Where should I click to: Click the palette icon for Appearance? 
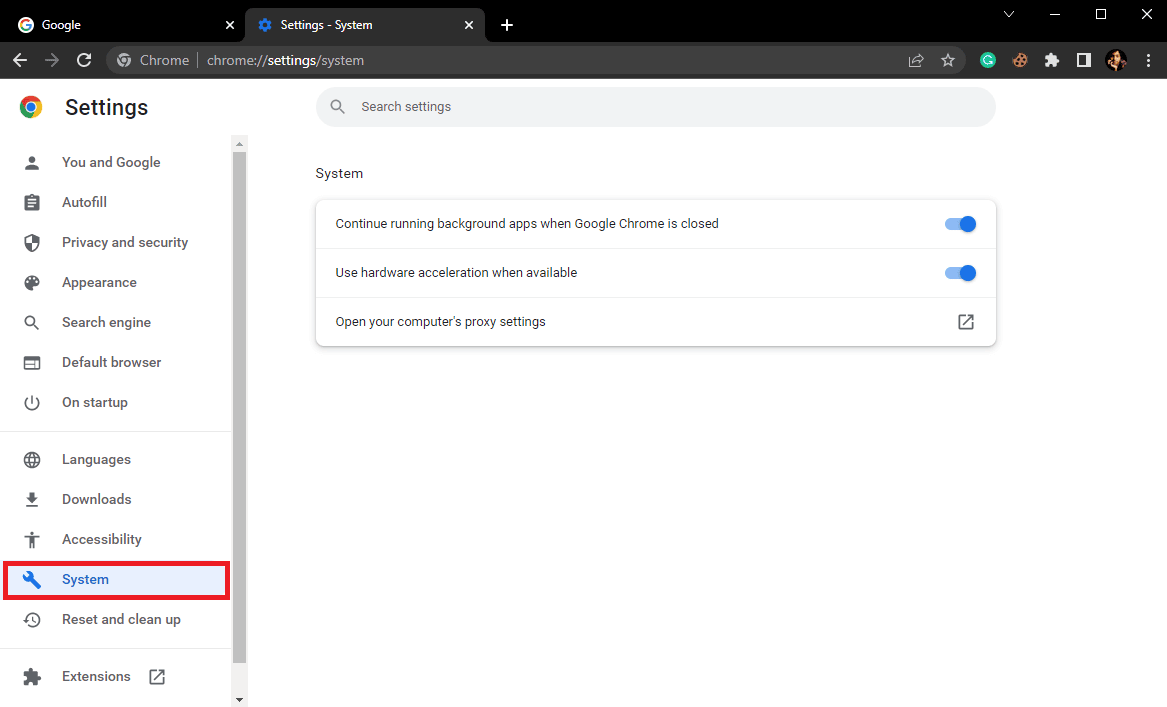[32, 283]
